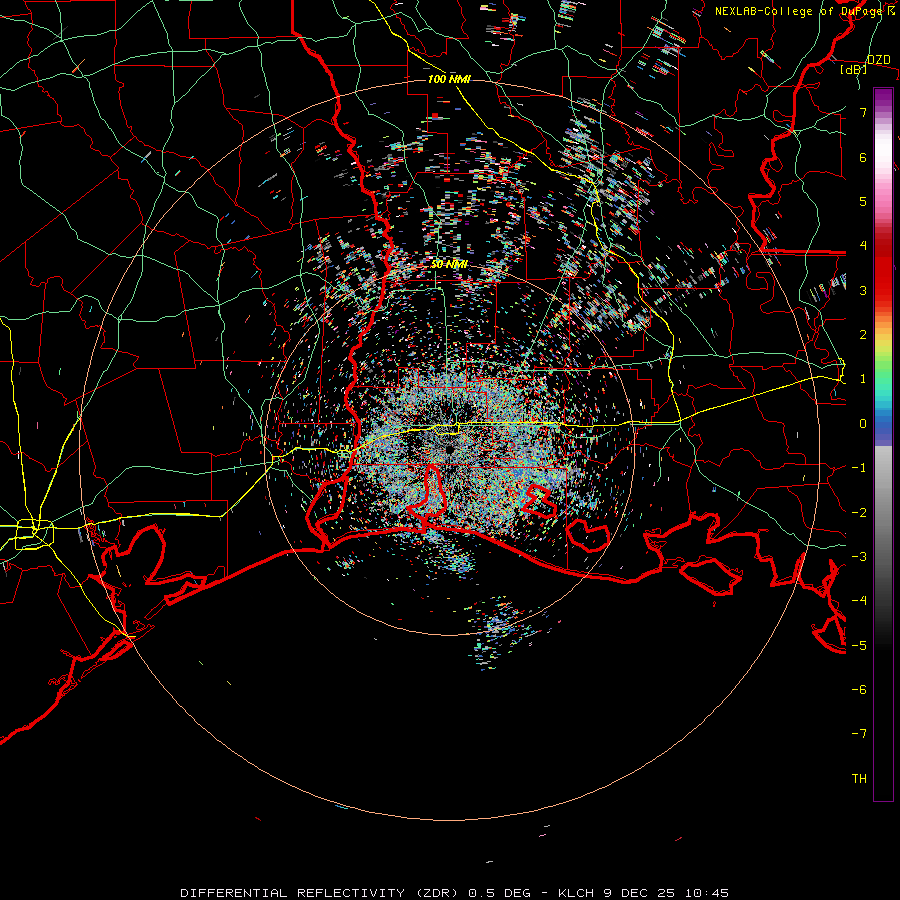Click the TH threshold label on scale

click(859, 779)
